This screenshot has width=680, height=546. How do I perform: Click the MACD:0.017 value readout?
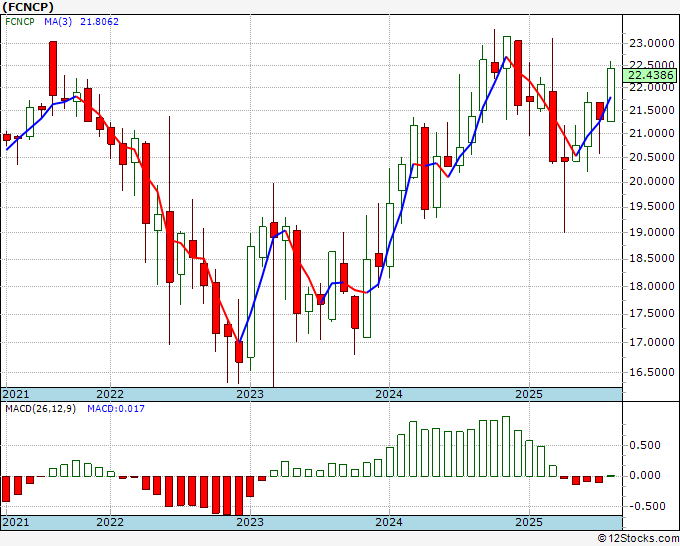[116, 409]
